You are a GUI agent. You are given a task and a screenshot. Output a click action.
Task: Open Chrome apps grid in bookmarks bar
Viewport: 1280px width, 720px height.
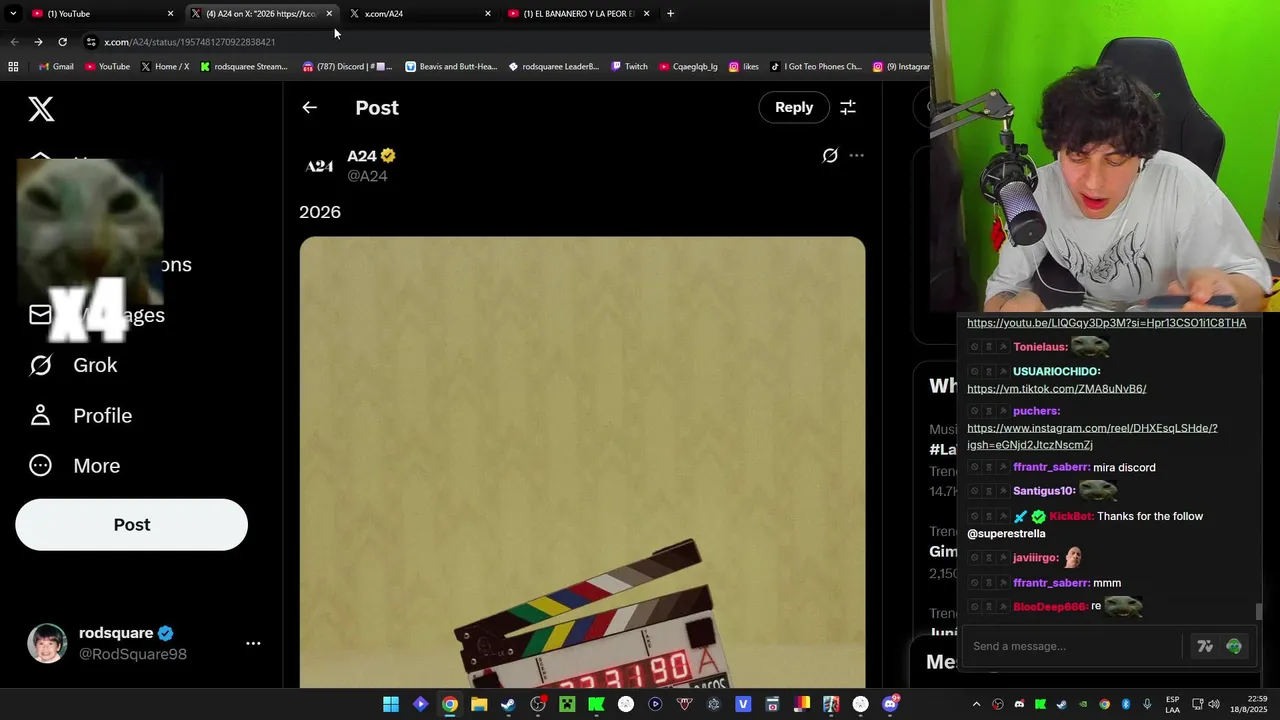[13, 67]
